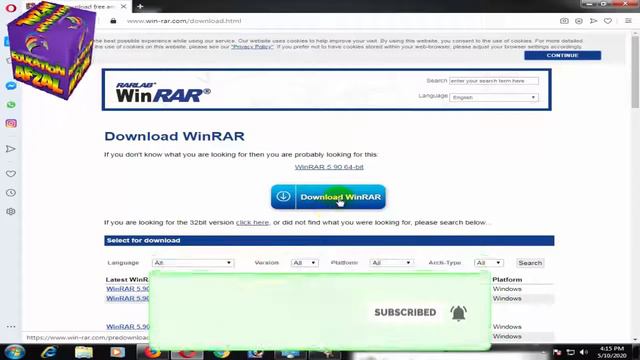Open the Privacy Policy link
The image size is (640, 360).
tap(252, 47)
